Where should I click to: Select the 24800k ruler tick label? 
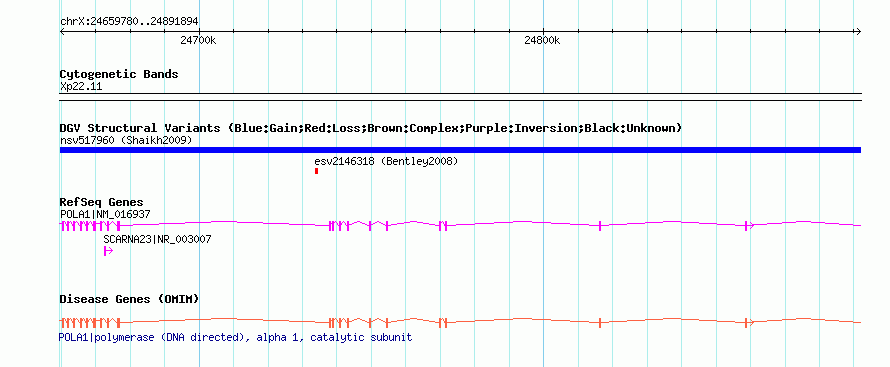click(x=542, y=40)
